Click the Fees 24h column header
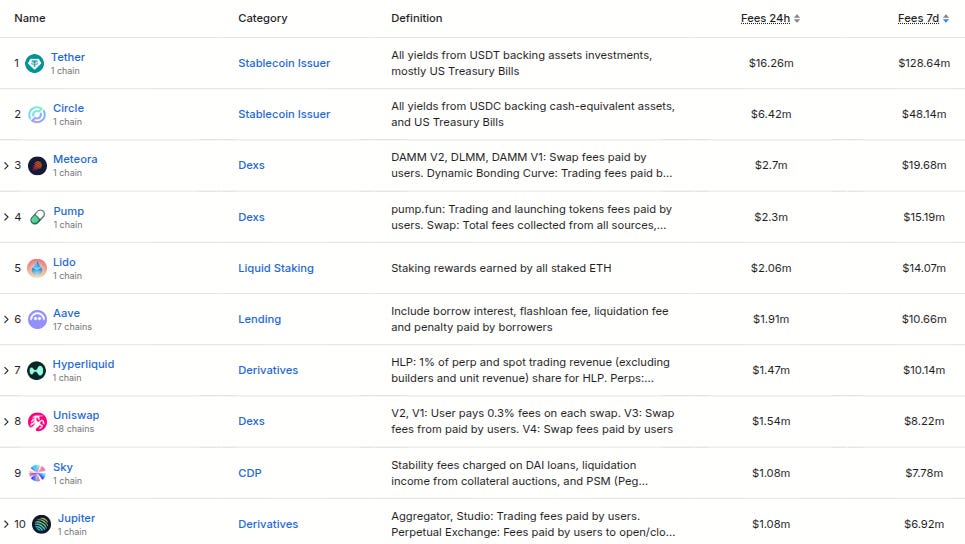The height and width of the screenshot is (544, 965). coord(766,18)
